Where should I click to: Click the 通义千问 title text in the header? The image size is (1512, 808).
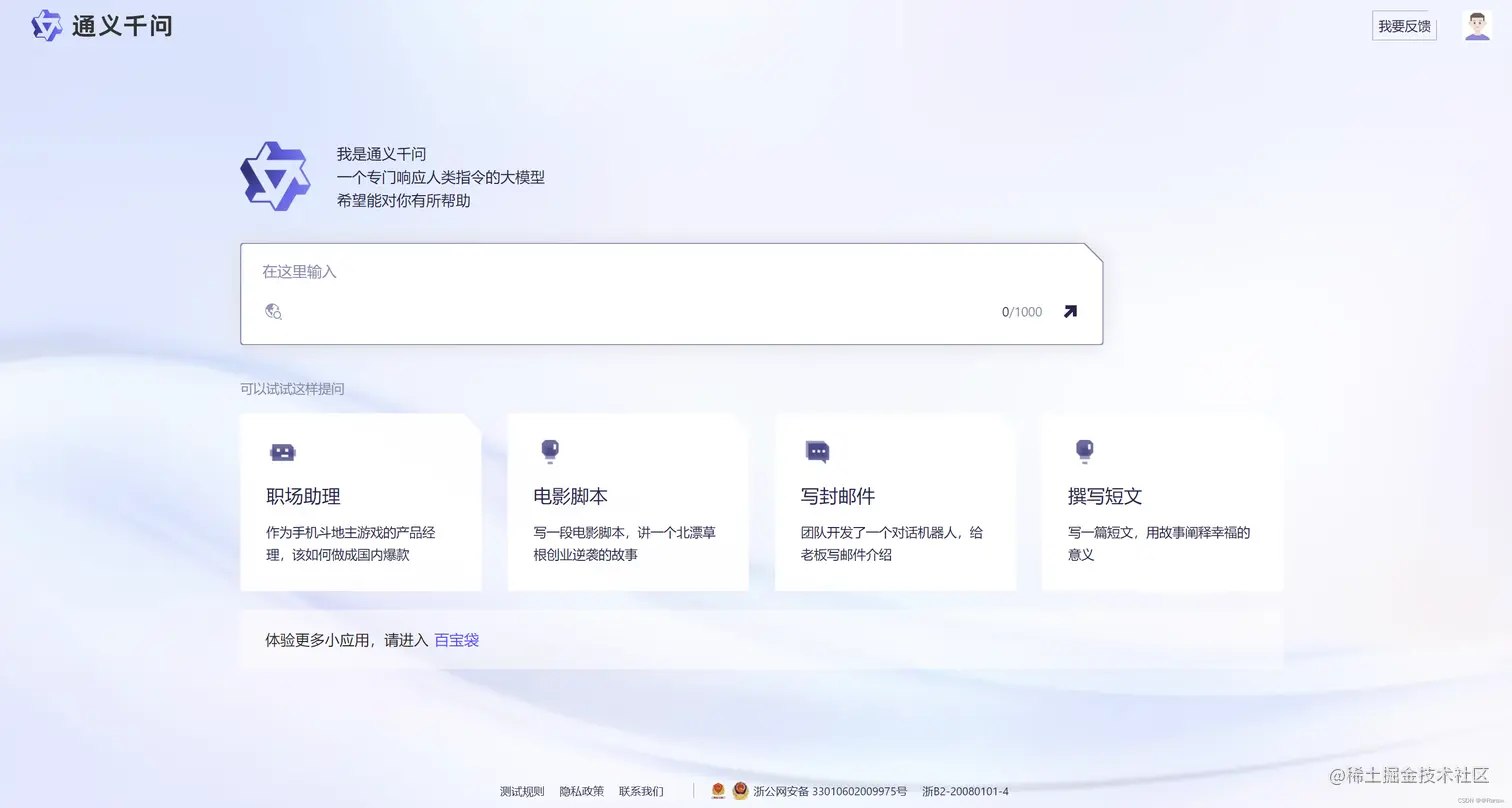coord(122,26)
